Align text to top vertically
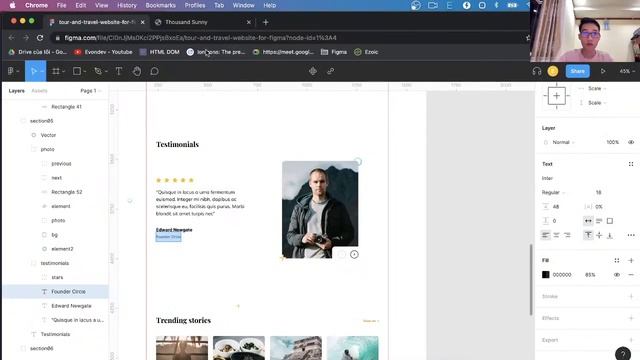The image size is (640, 360). (x=588, y=235)
